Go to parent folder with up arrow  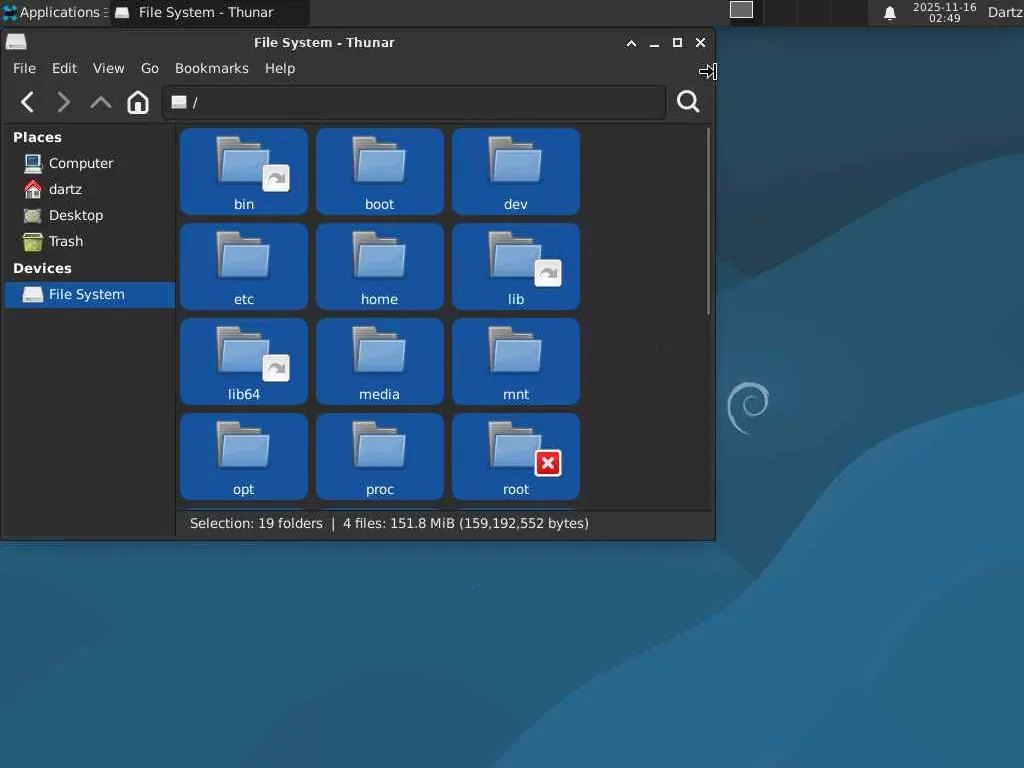(x=101, y=102)
